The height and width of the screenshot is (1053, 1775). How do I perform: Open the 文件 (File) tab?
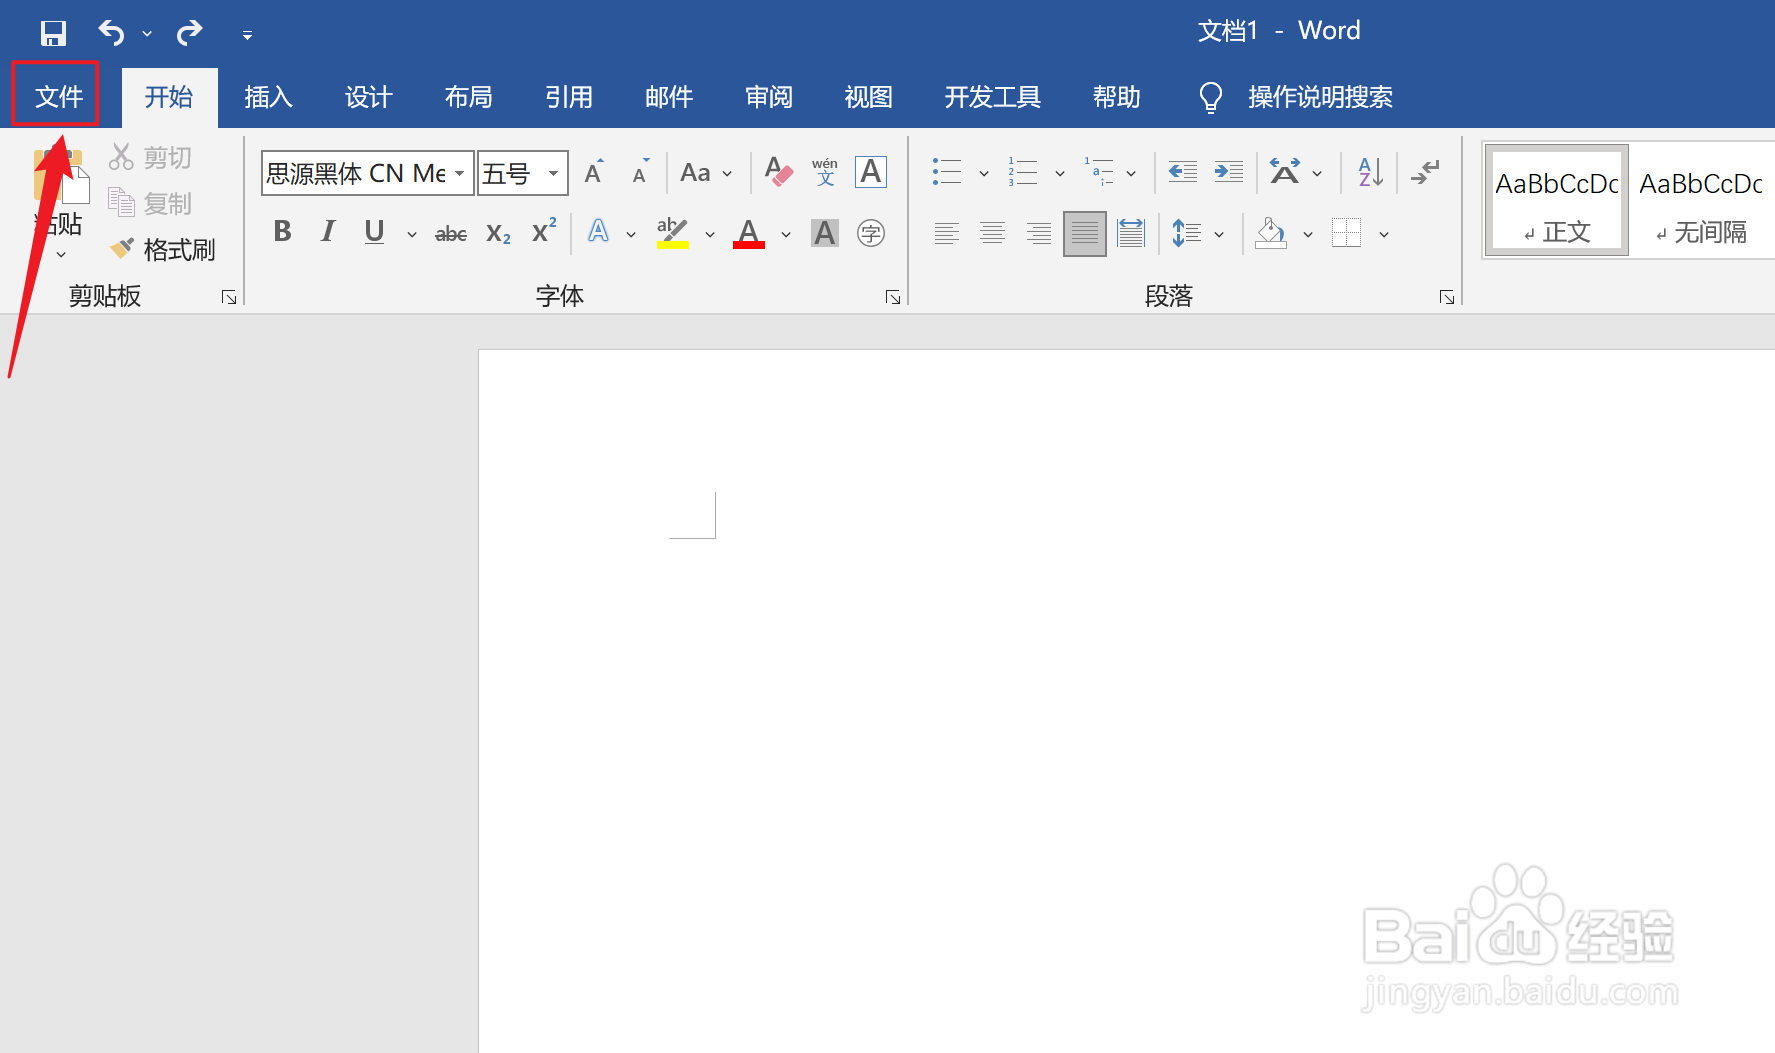click(x=58, y=96)
